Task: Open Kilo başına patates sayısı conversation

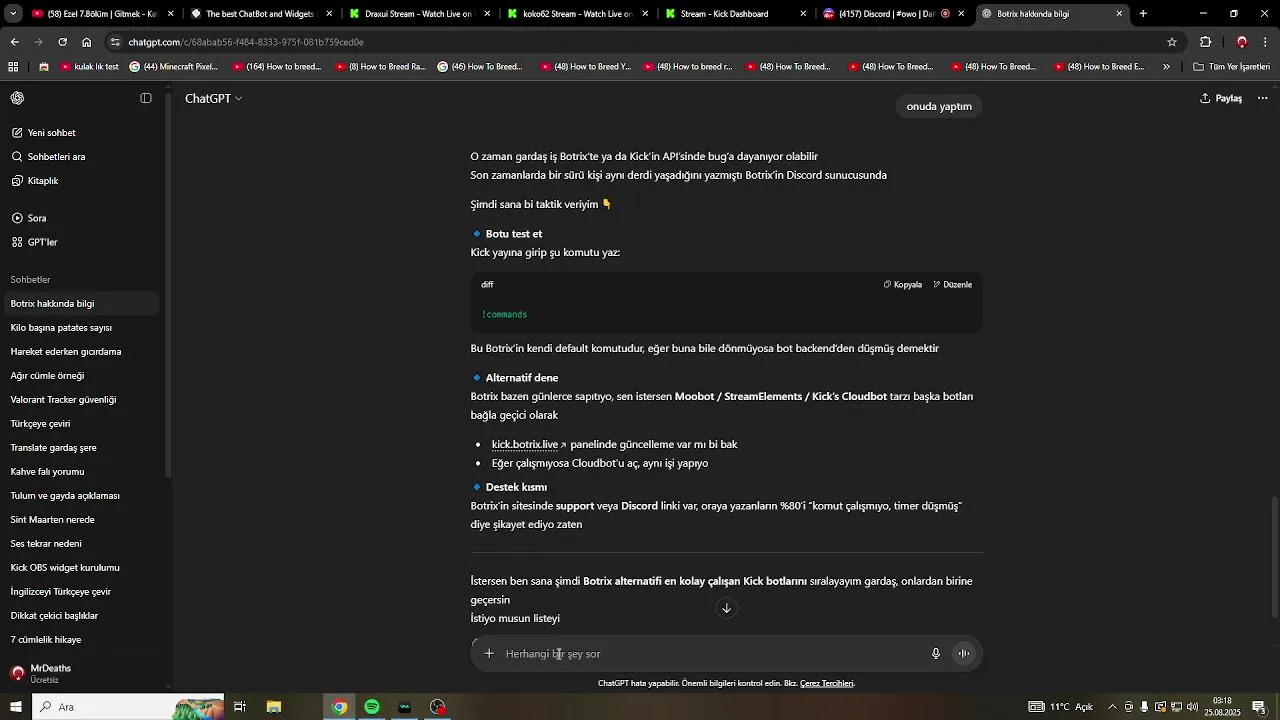Action: coord(80,328)
